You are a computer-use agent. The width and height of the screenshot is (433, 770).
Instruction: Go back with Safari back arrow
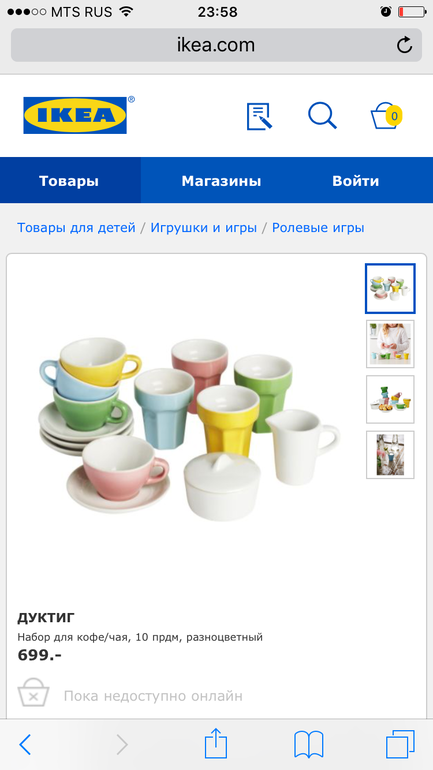[x=25, y=745]
